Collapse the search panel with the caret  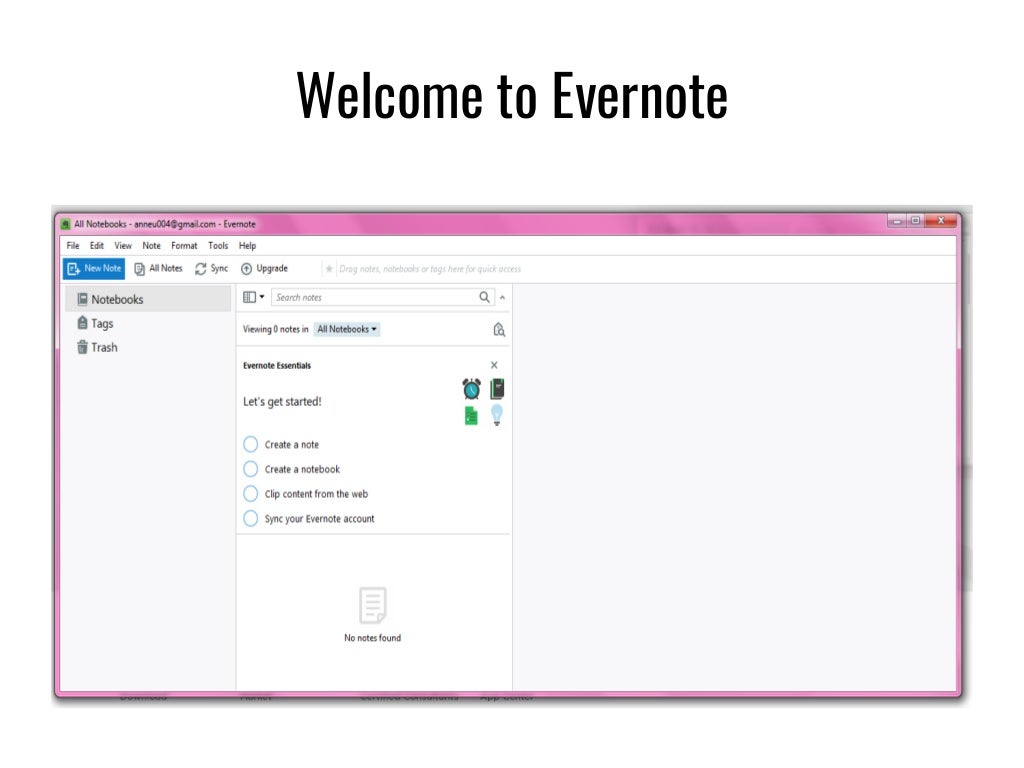502,297
